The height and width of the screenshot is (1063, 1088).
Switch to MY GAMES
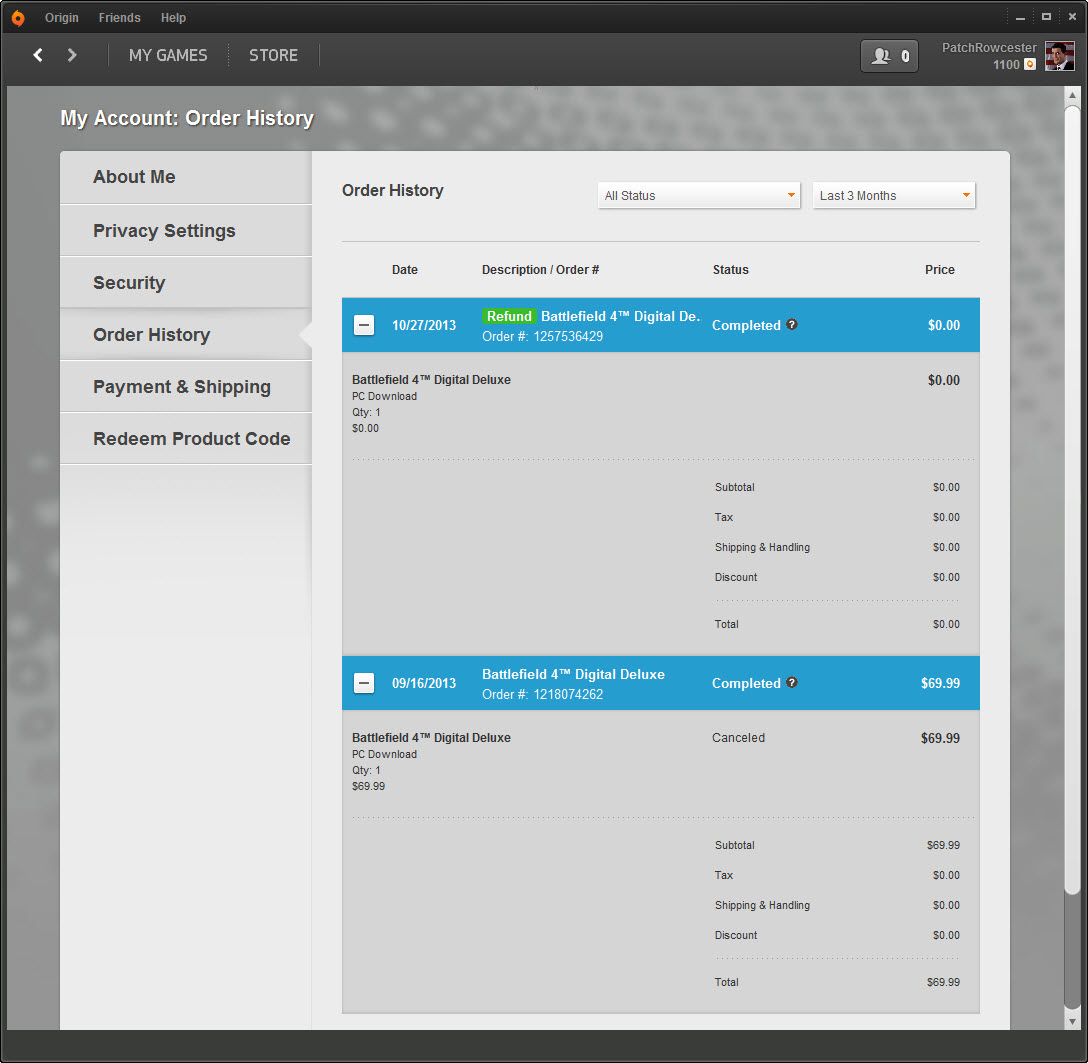168,56
